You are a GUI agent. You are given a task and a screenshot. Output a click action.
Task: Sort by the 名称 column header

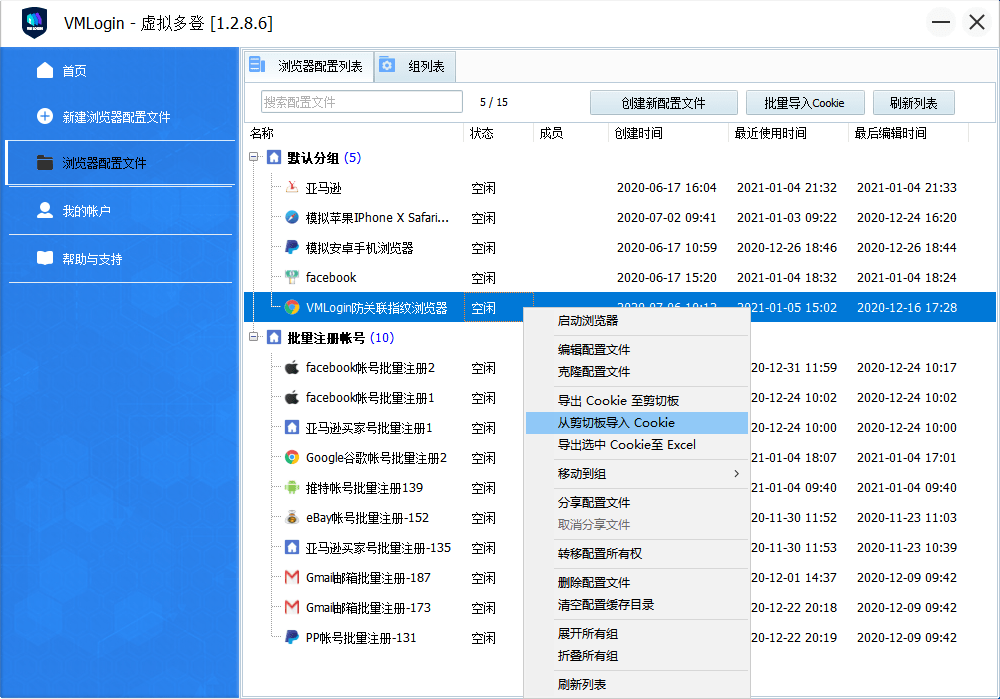tap(354, 133)
